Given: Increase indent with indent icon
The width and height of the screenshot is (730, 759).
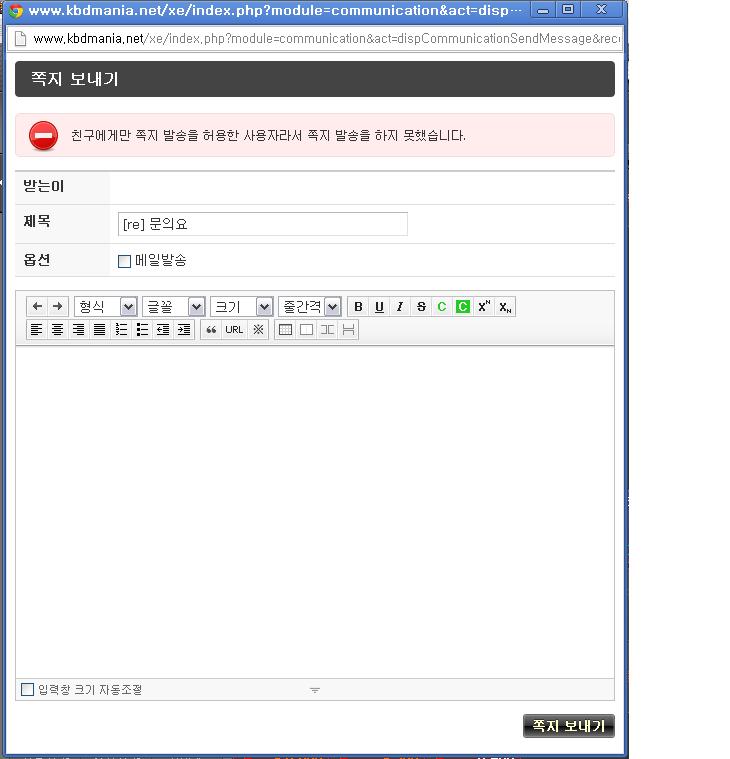Looking at the screenshot, I should point(184,330).
